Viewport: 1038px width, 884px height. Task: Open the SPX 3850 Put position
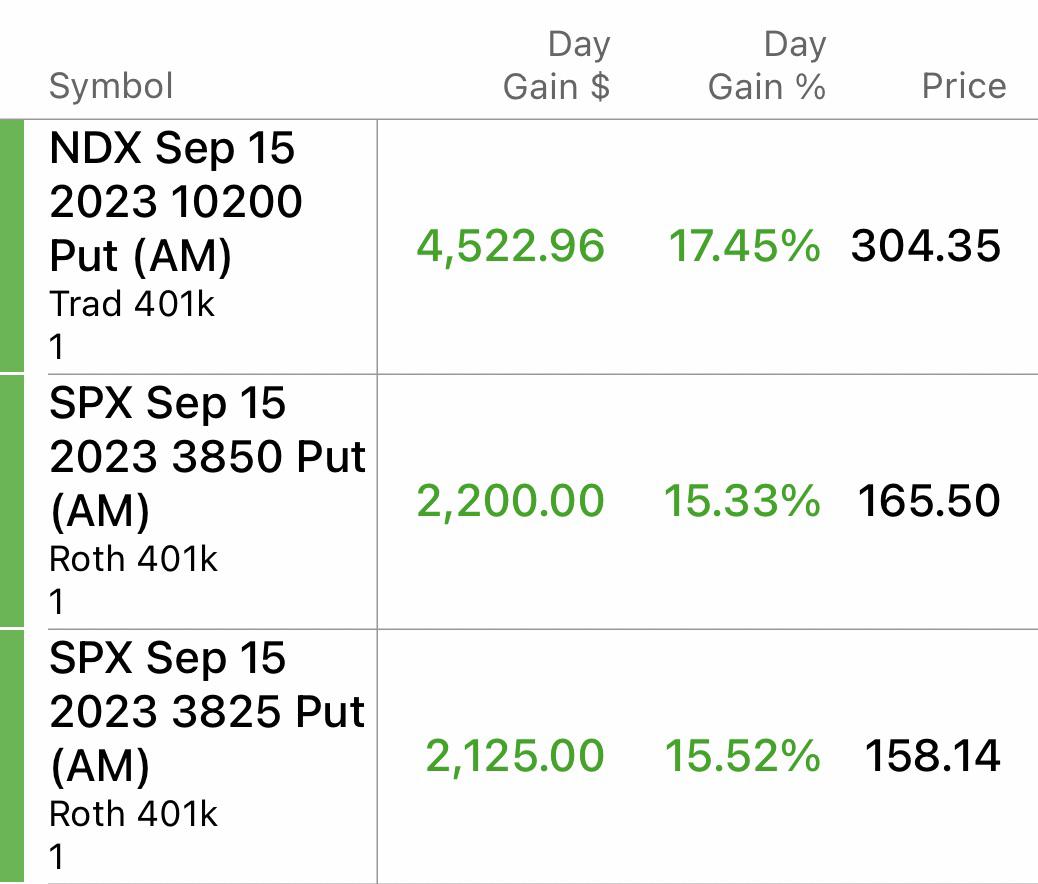[207, 457]
